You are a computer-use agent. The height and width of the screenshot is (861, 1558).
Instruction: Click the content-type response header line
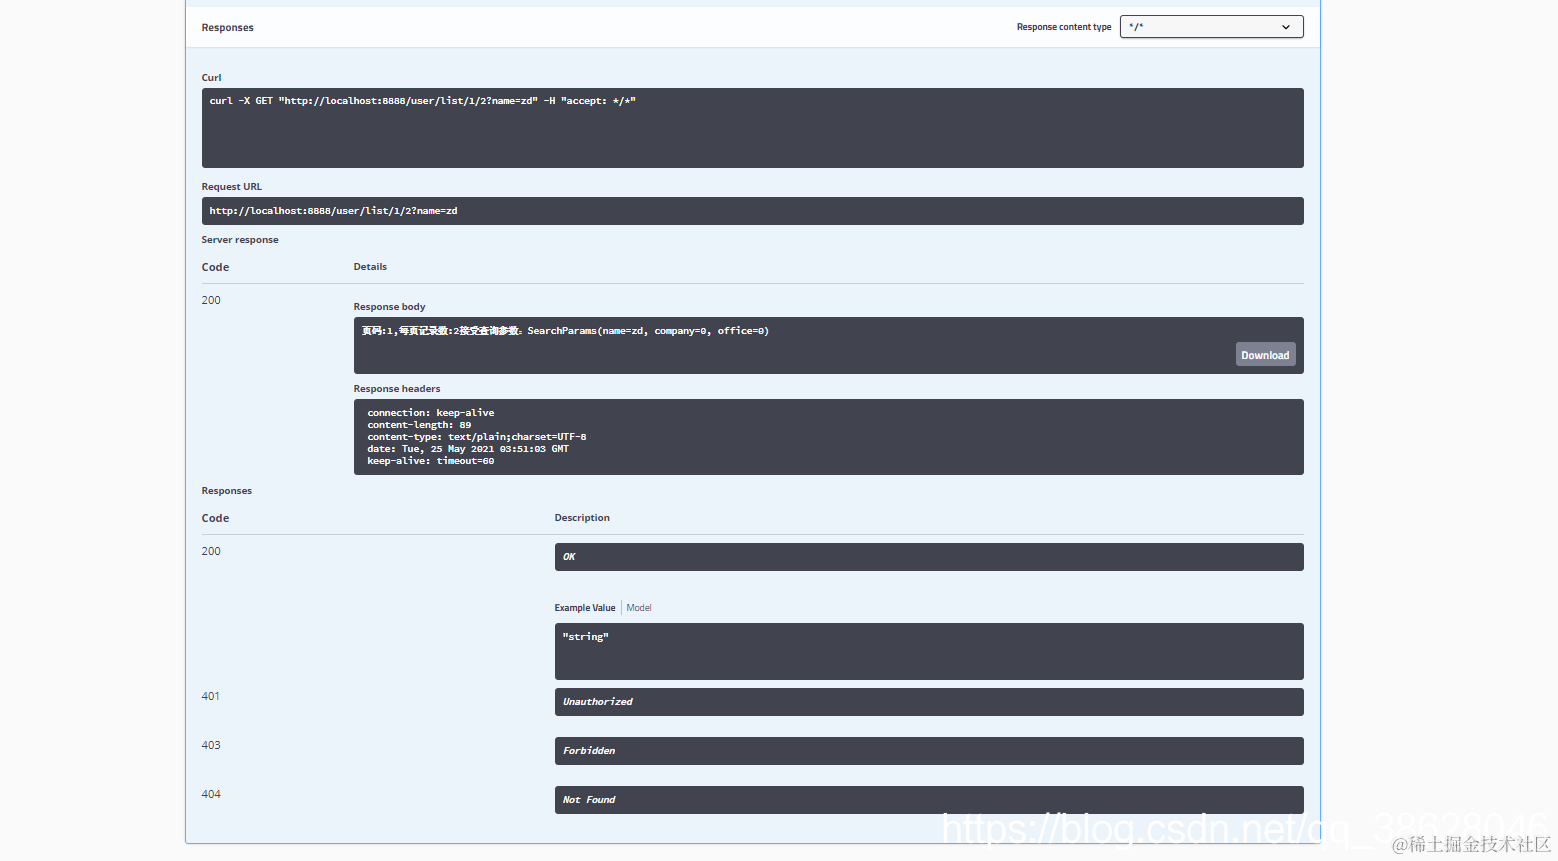476,437
